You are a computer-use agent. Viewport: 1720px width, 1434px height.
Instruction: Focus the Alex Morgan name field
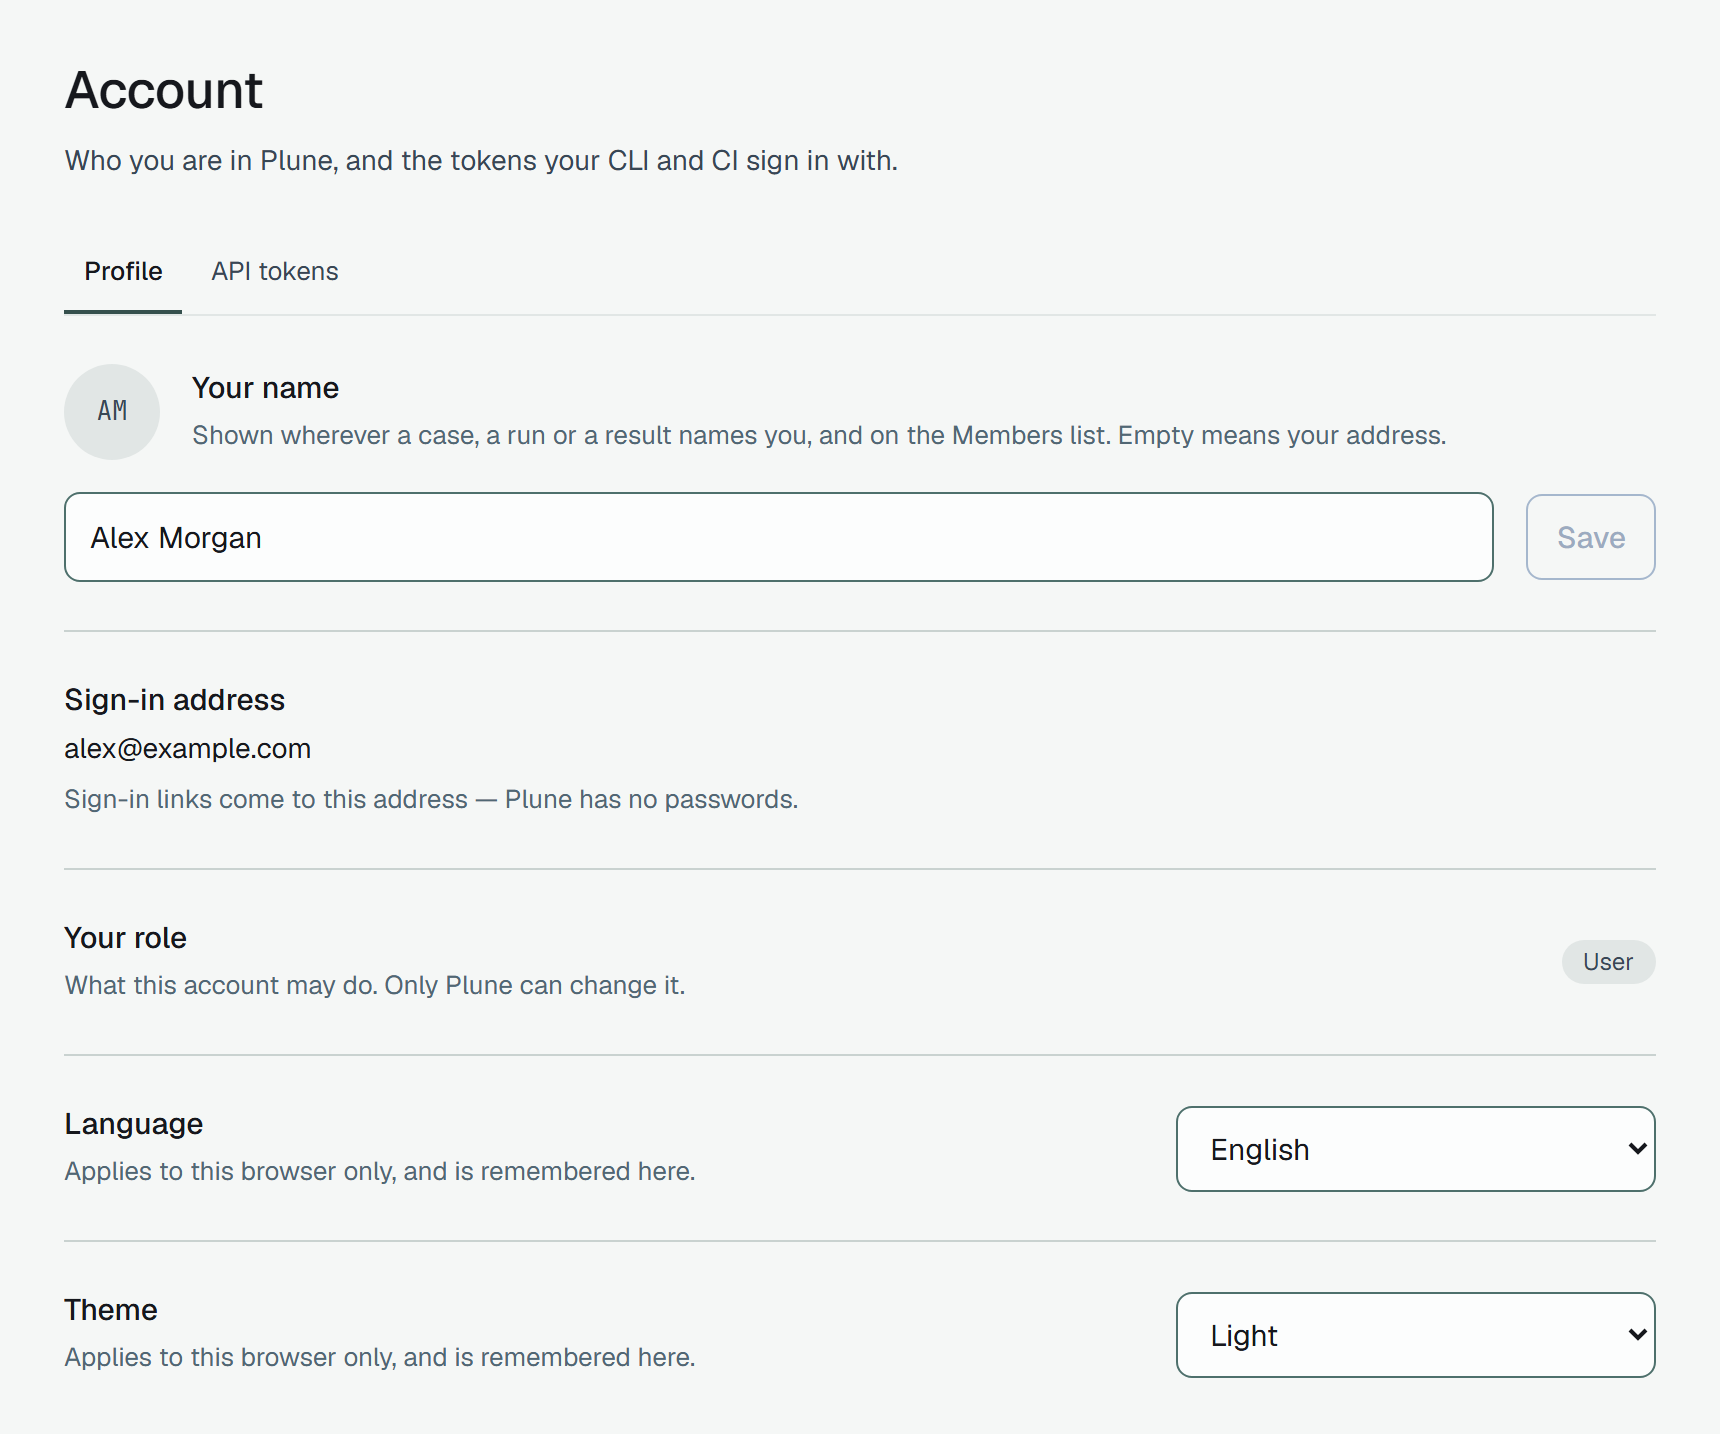tap(778, 537)
